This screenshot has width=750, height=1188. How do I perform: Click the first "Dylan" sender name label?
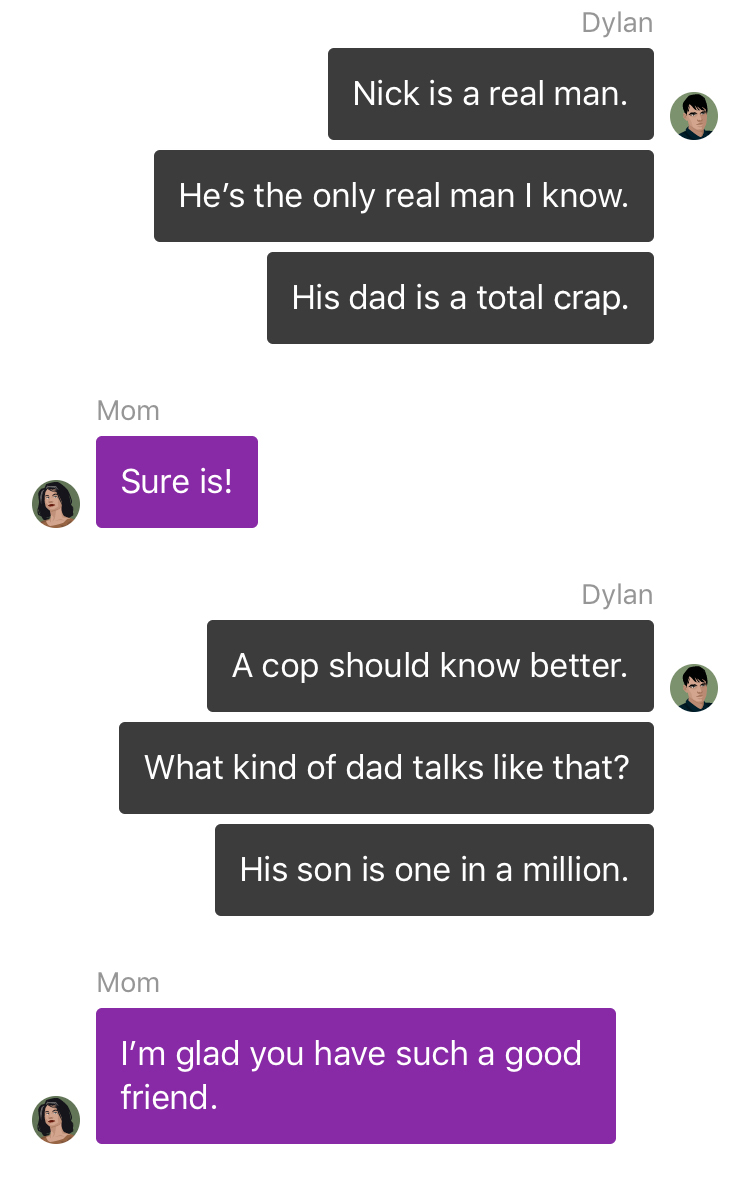click(617, 23)
